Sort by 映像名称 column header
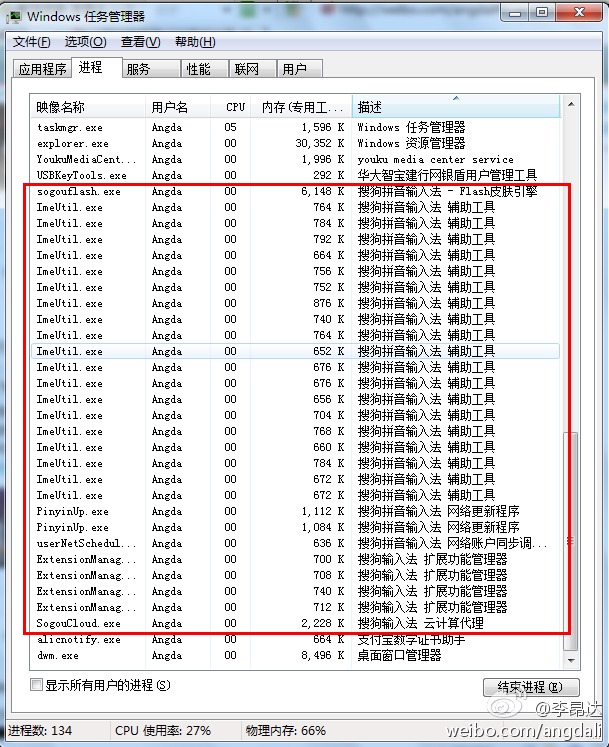 pyautogui.click(x=88, y=107)
